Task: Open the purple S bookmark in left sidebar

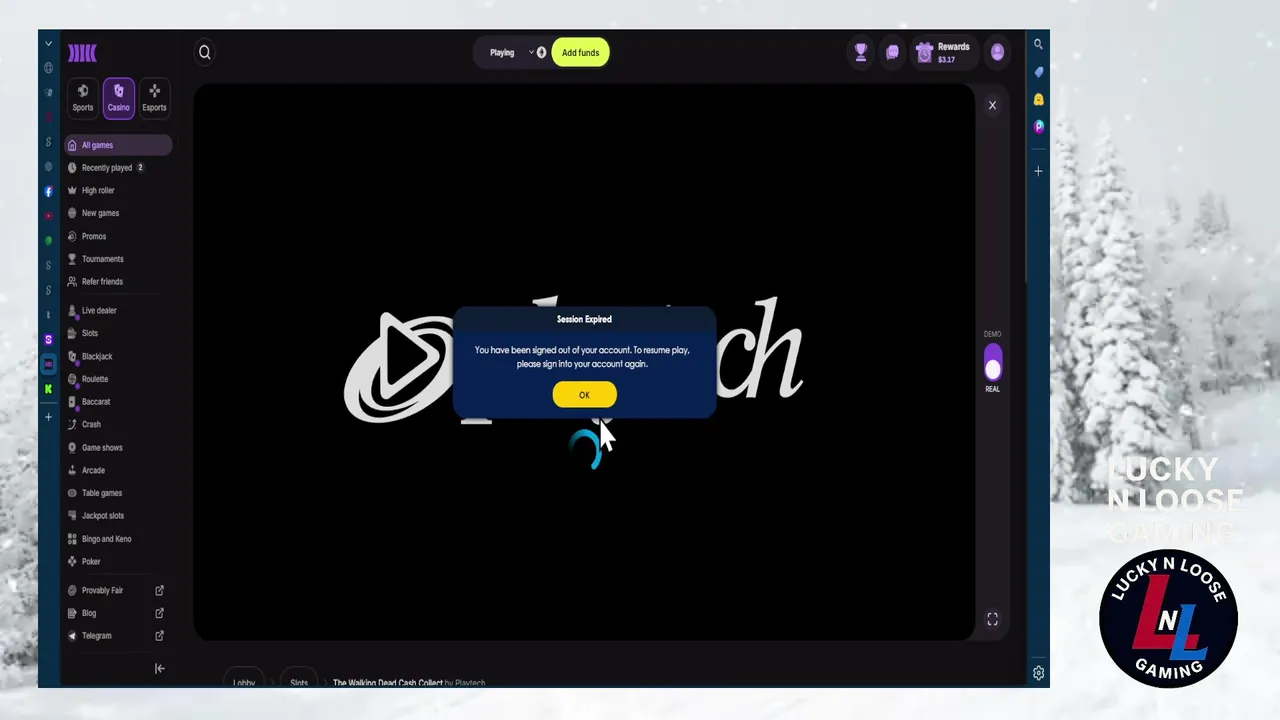Action: pos(48,340)
